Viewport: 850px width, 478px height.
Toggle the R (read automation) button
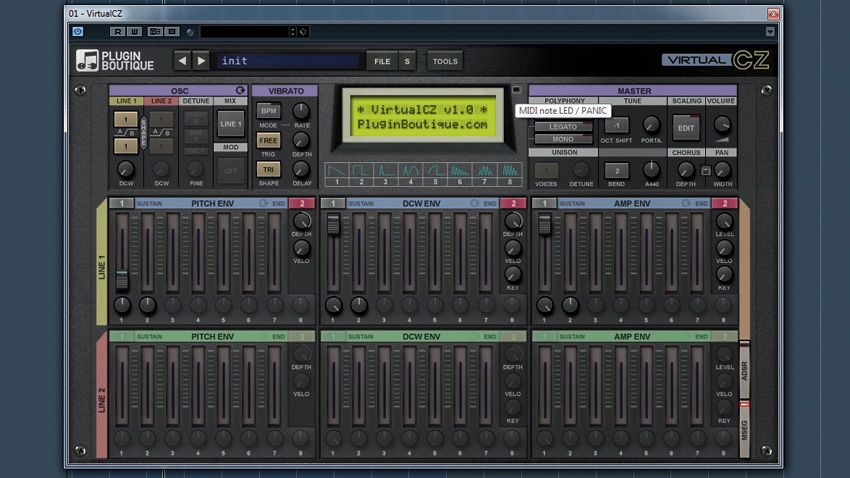pos(117,31)
